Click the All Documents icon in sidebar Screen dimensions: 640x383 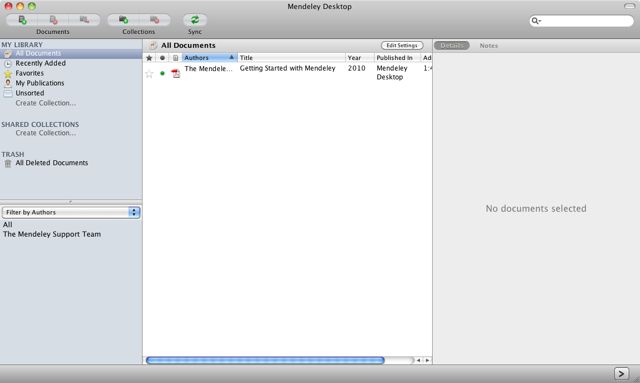point(8,54)
